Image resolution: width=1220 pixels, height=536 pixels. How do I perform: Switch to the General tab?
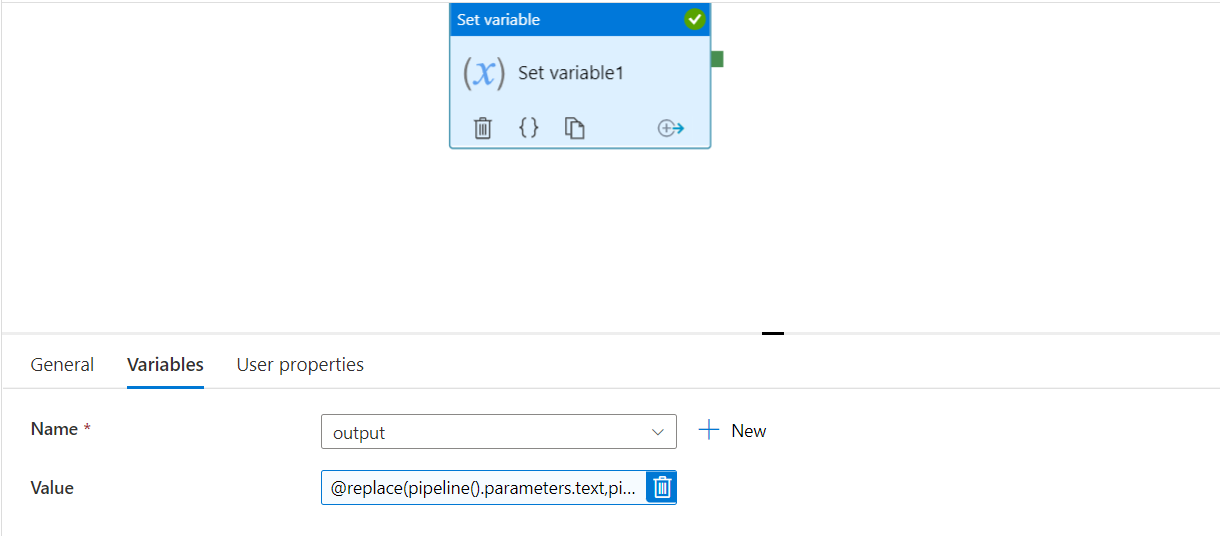(x=62, y=365)
